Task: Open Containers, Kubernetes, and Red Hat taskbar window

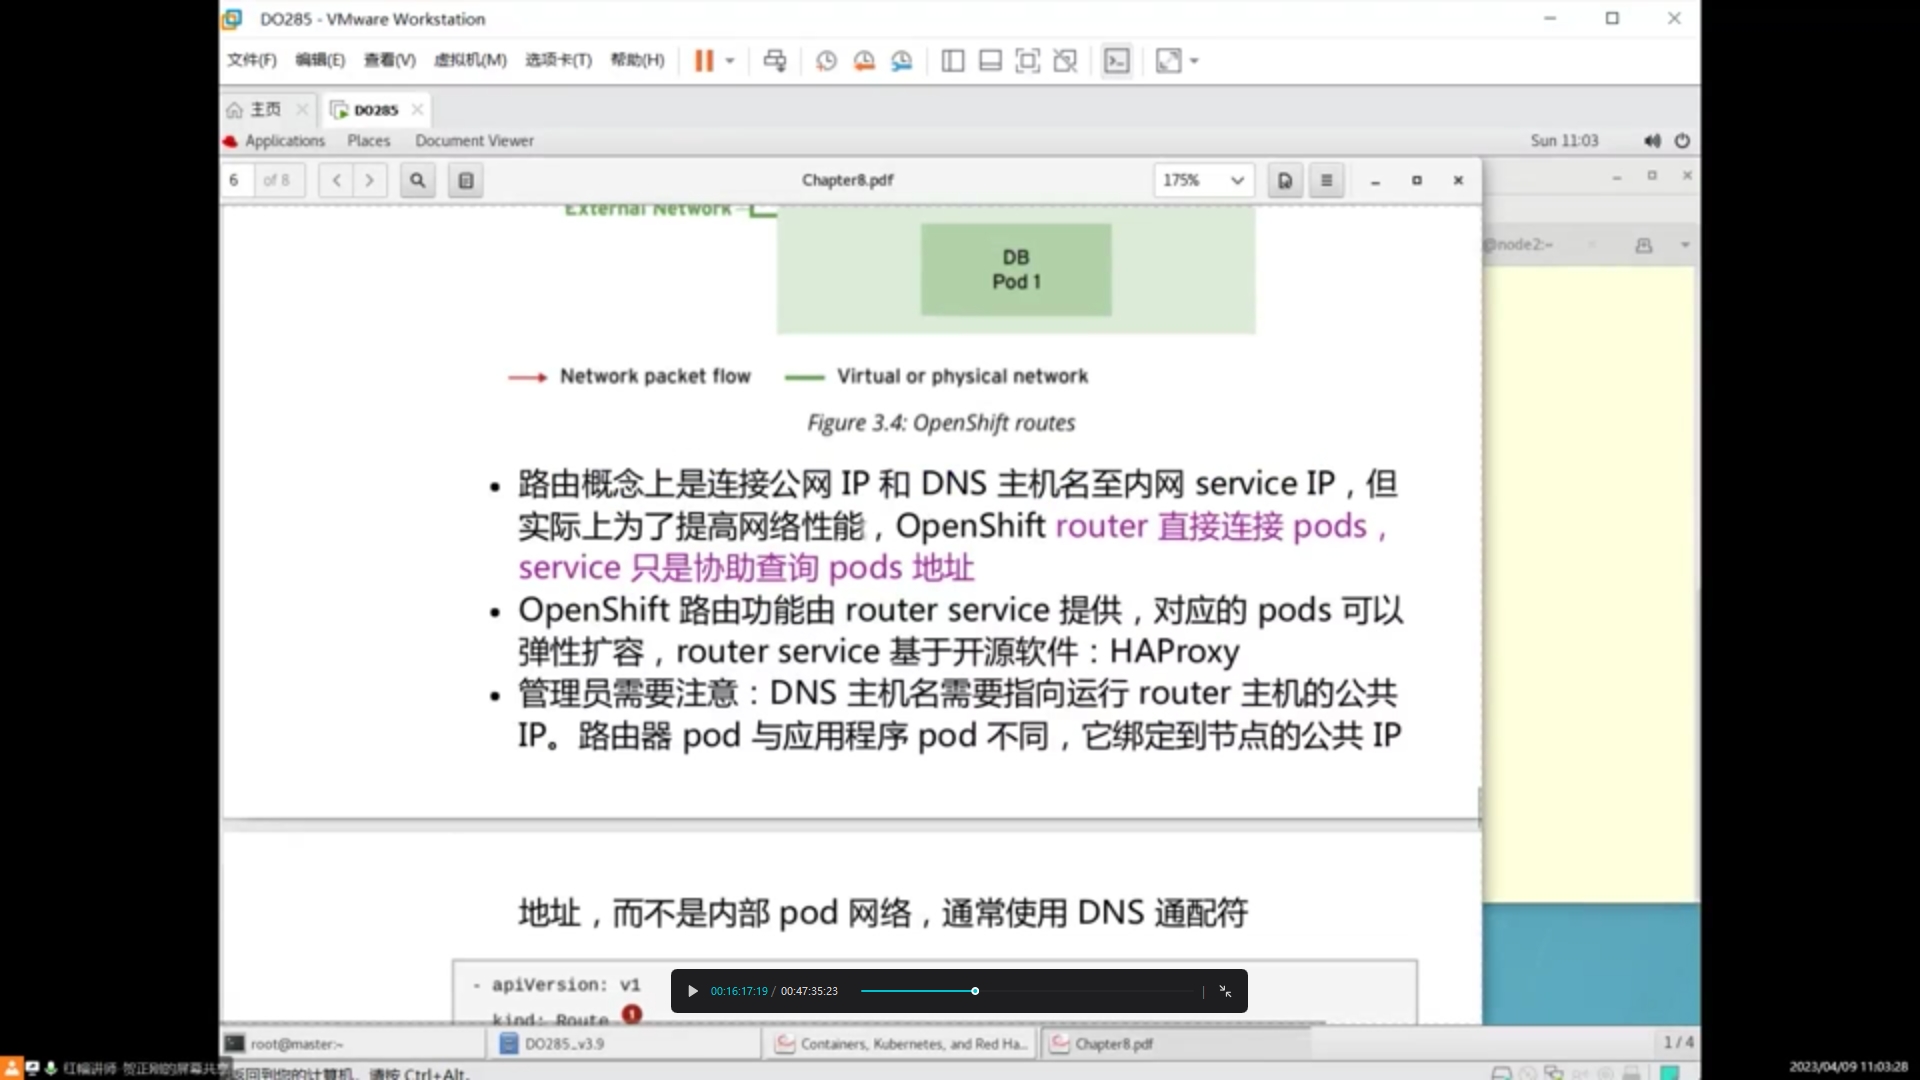Action: click(x=903, y=1043)
